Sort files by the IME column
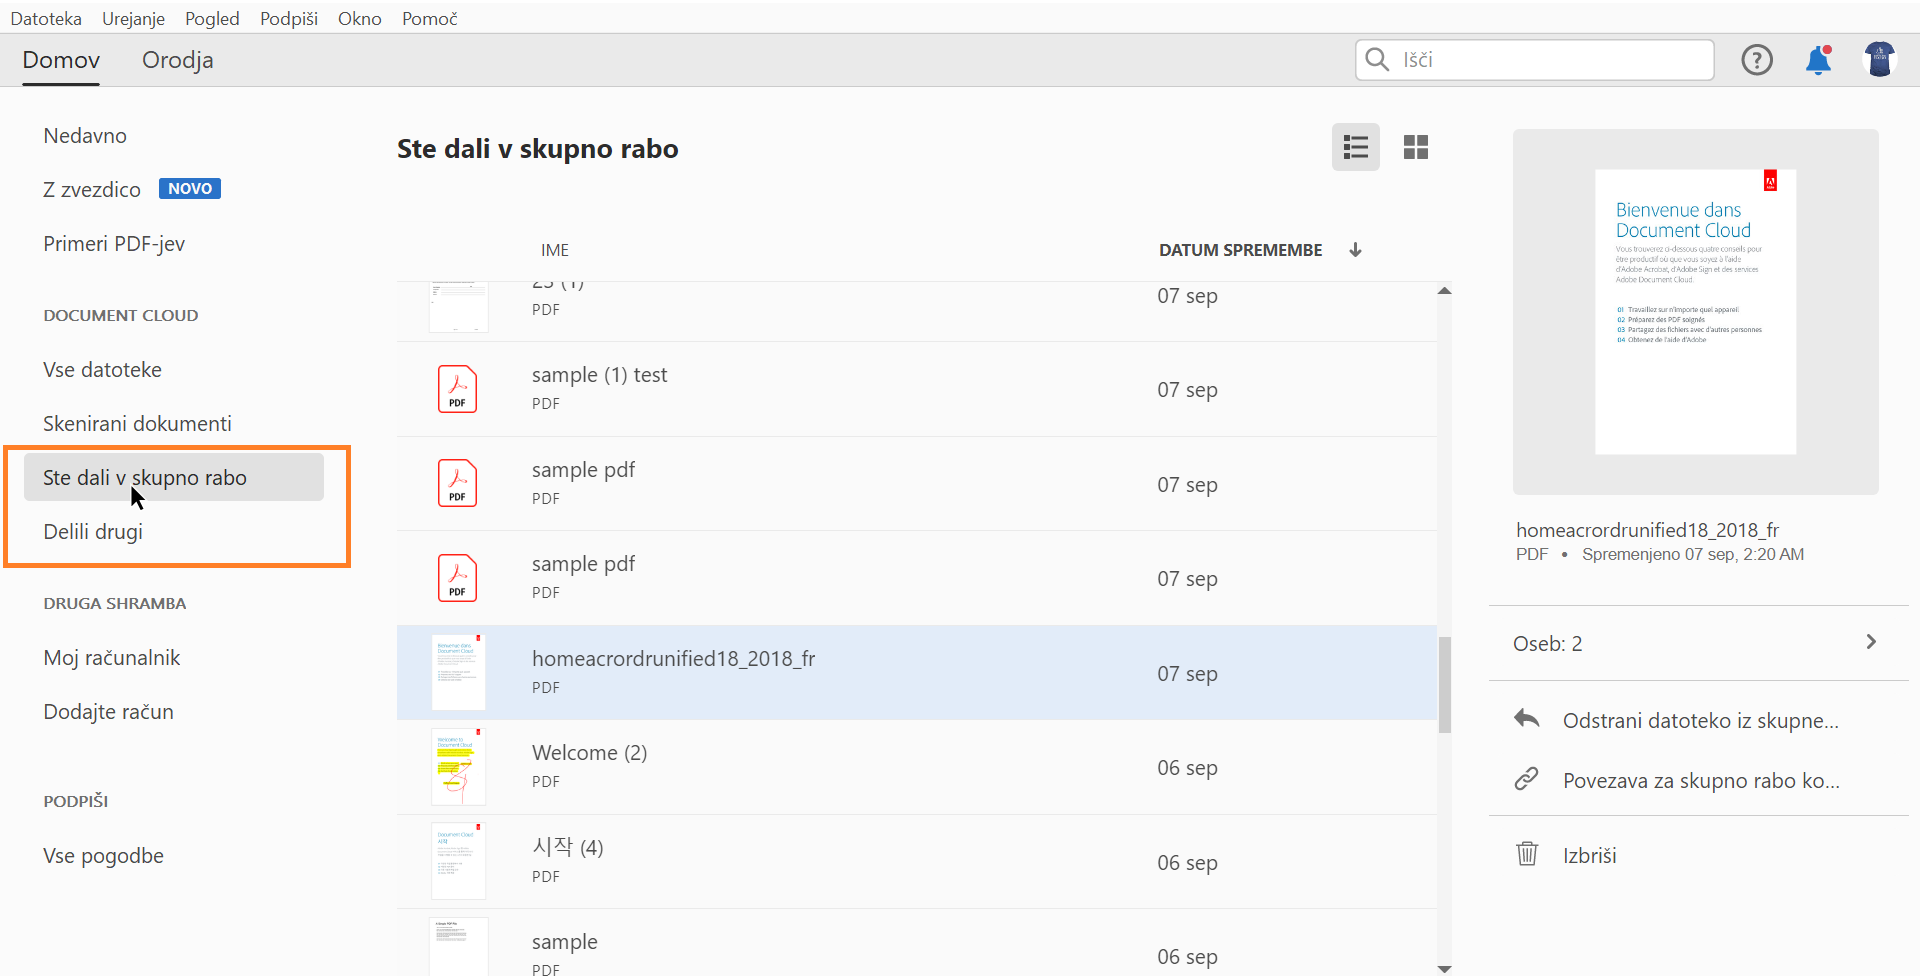This screenshot has height=976, width=1920. 555,250
